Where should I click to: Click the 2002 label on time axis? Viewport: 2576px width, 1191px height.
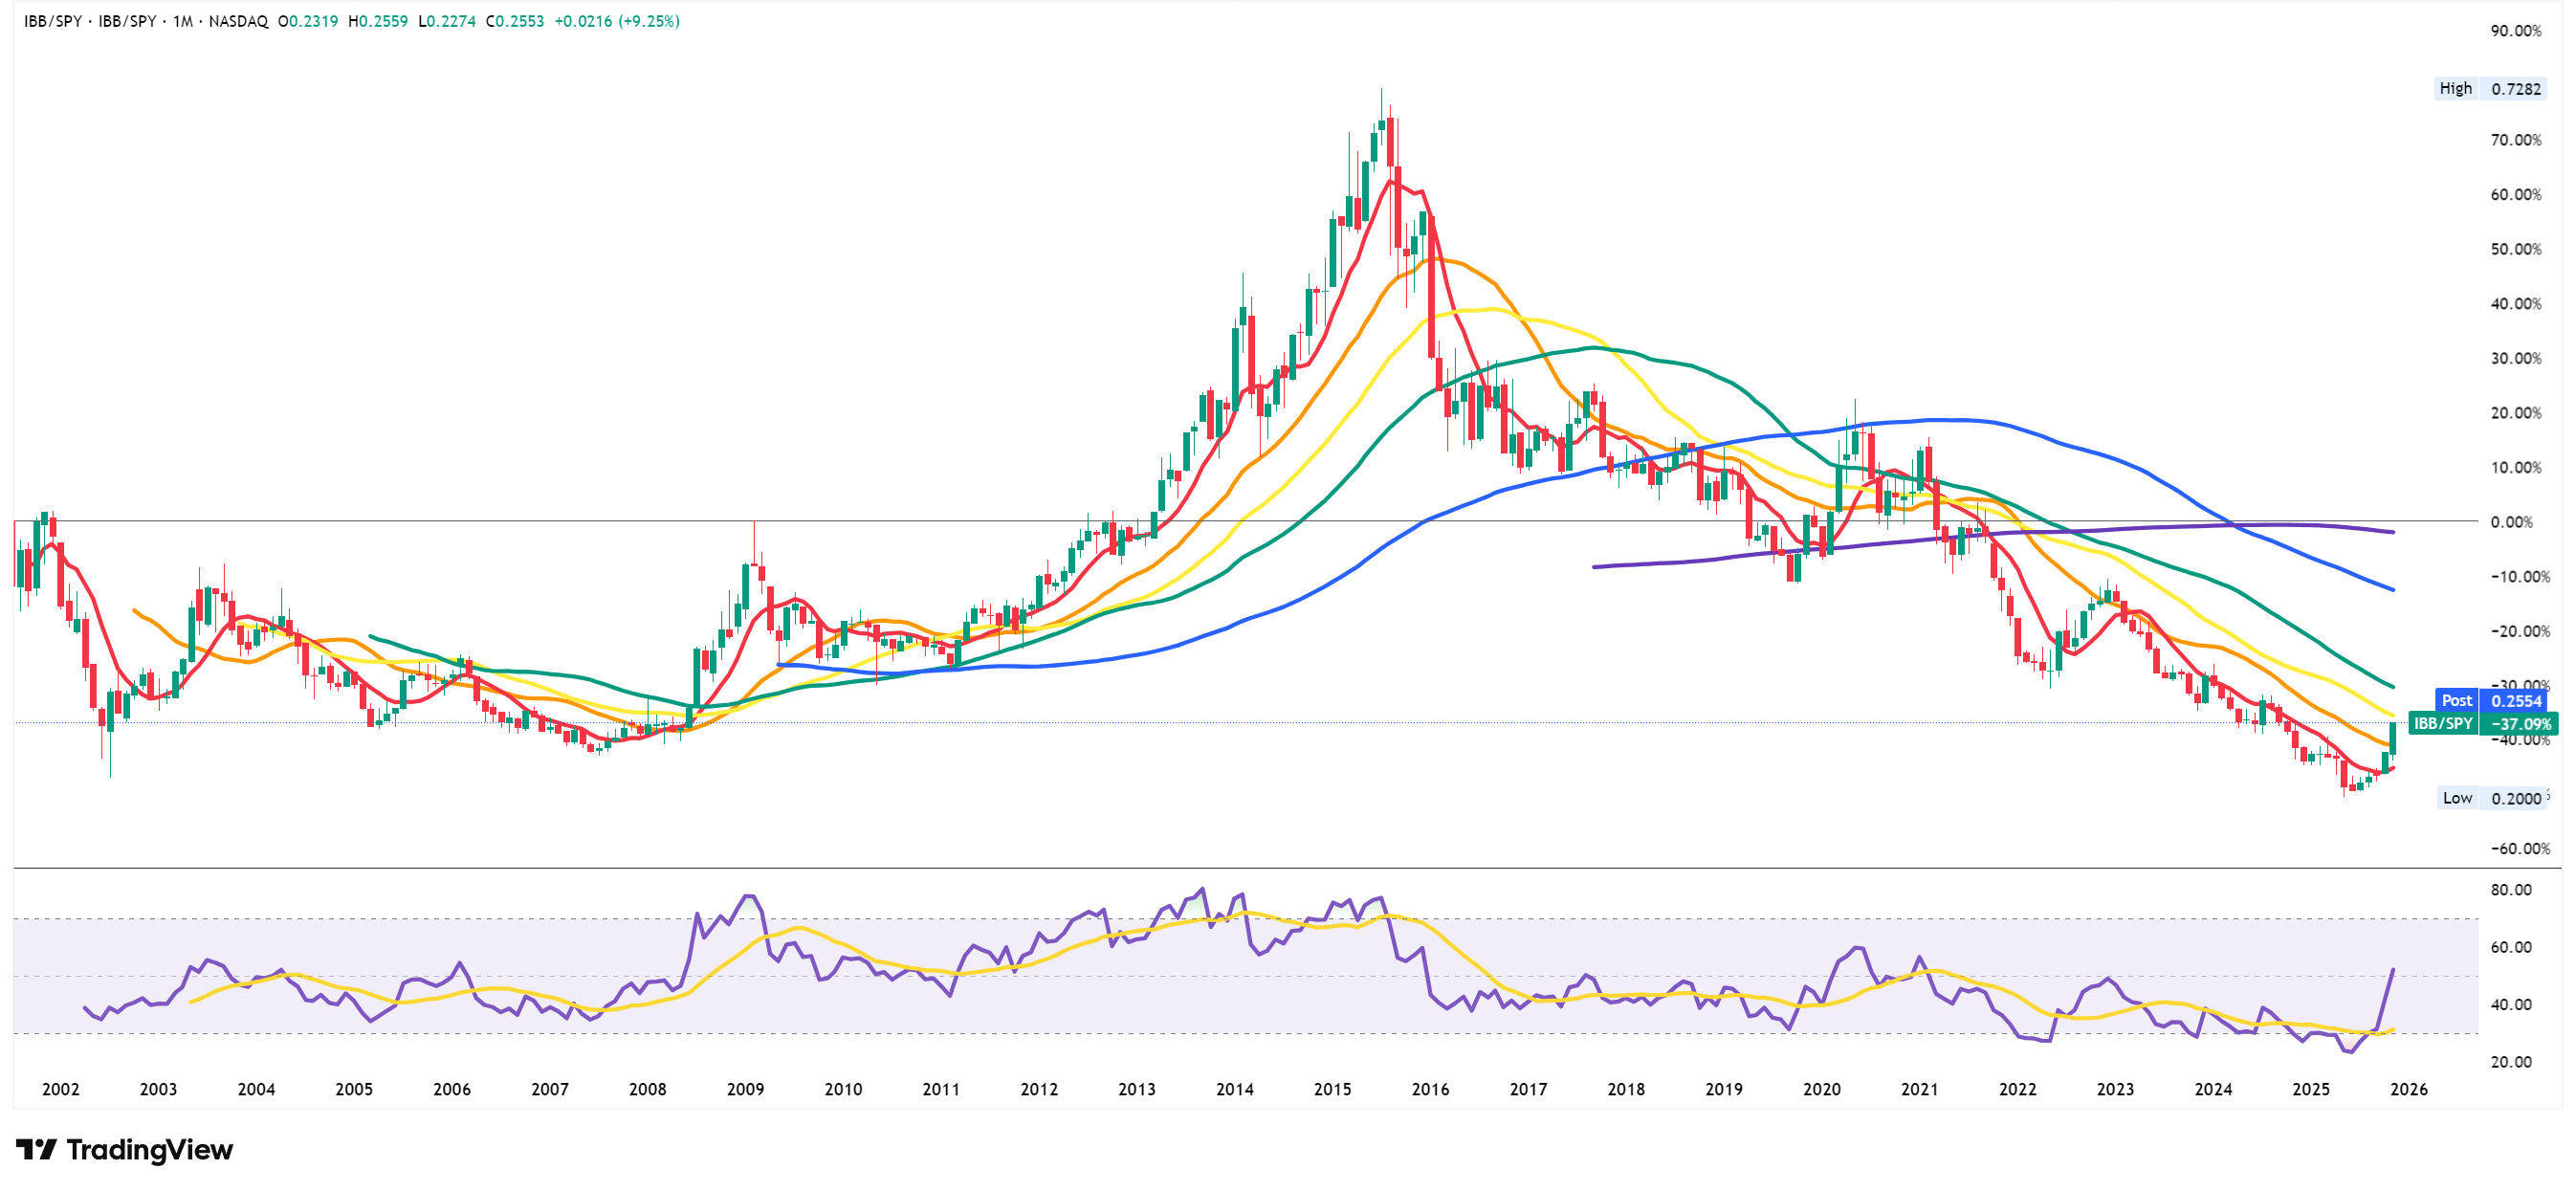coord(61,1089)
